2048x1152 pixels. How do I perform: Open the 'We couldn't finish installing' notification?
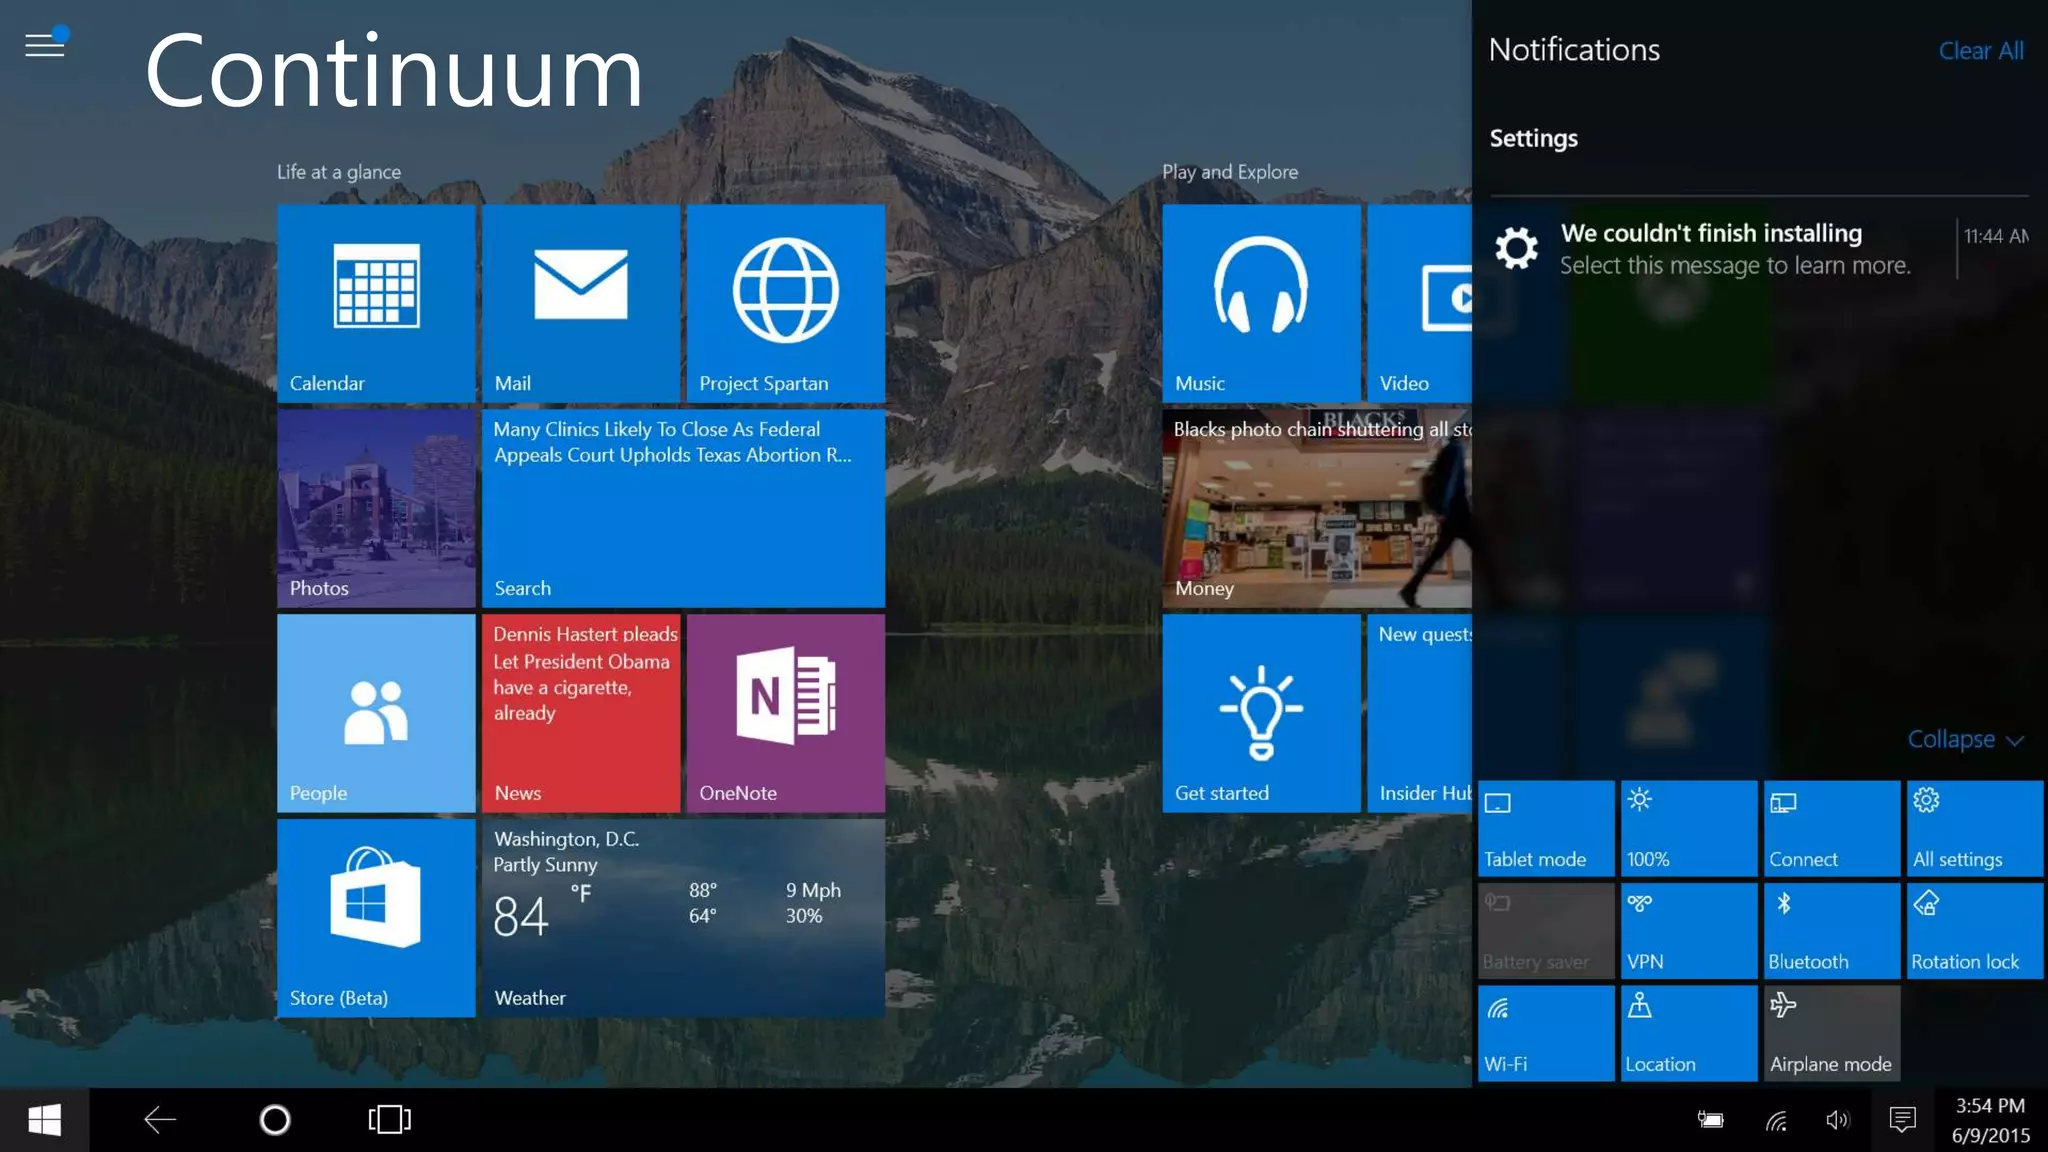pos(1760,249)
